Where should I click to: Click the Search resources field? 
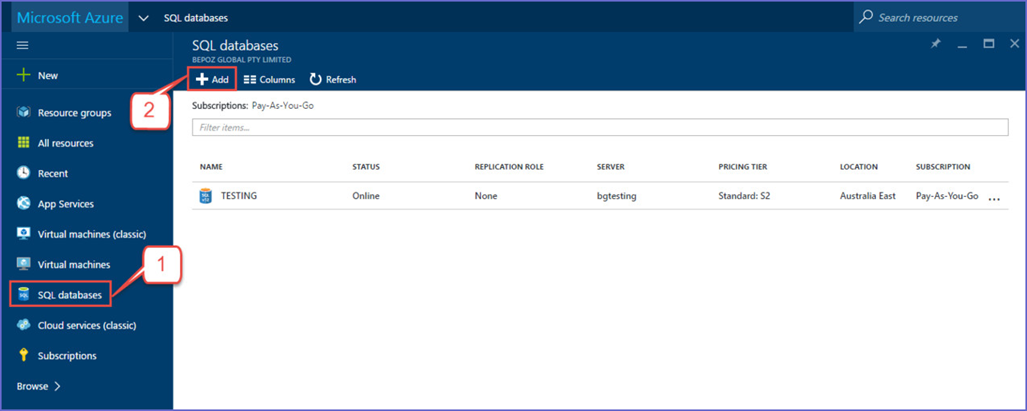tap(940, 18)
